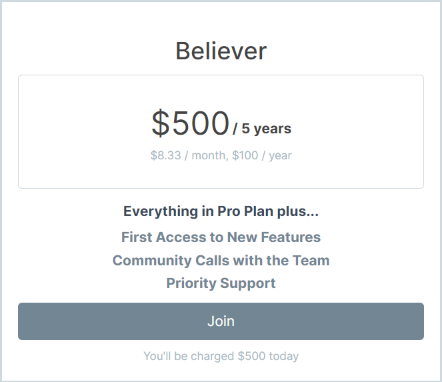Click the word 'Team' in feature list

(x=311, y=260)
